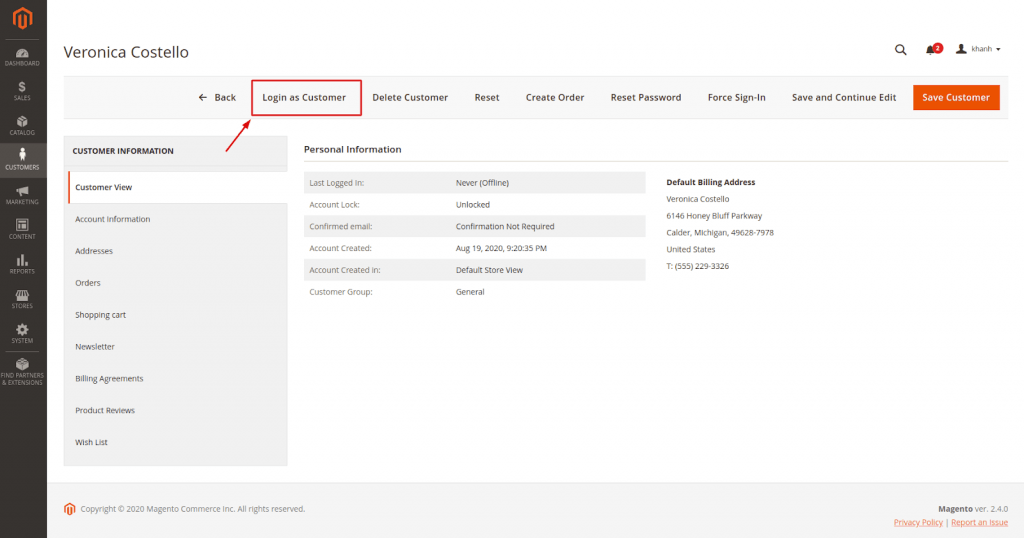Click the 'Last Logged In:' label
The image size is (1024, 538).
336,183
